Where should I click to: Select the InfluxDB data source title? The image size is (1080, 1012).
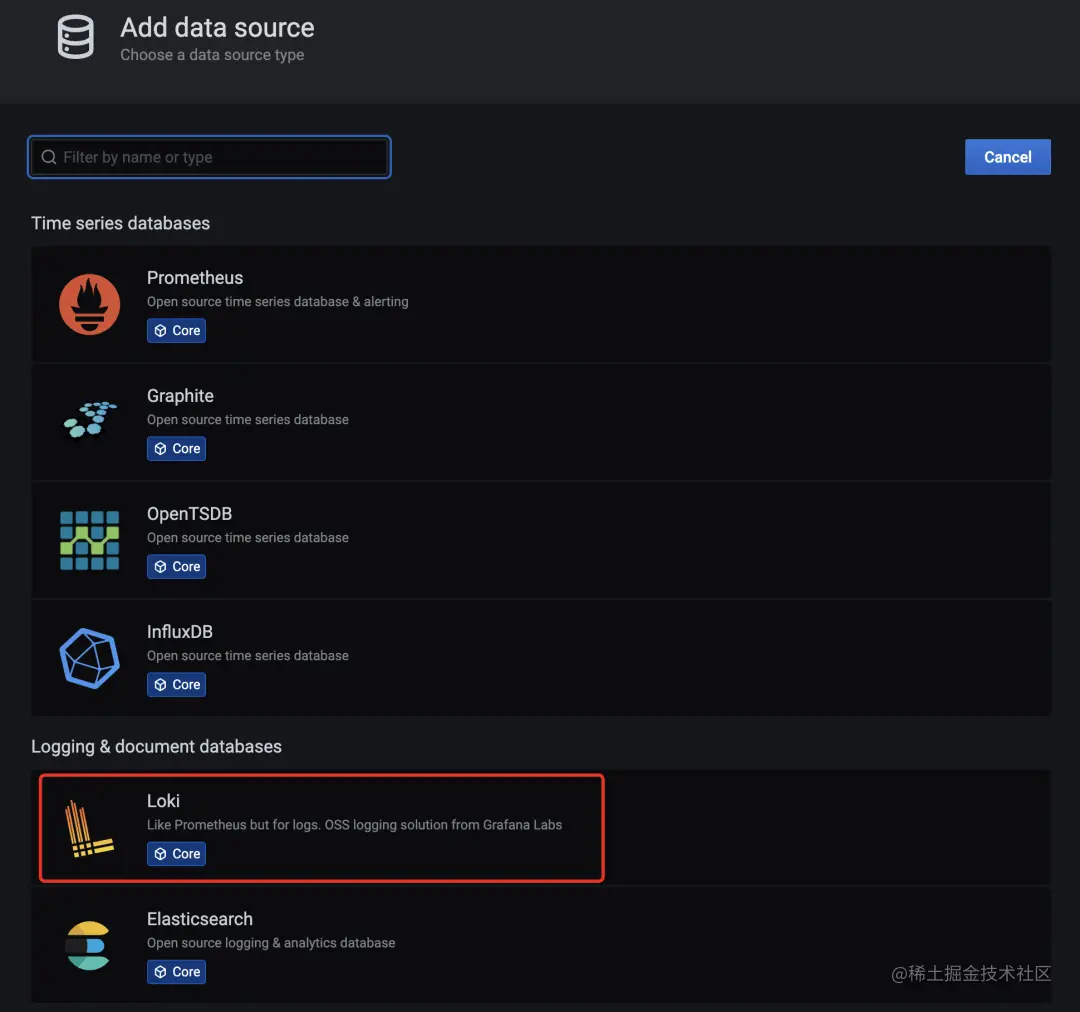[x=180, y=632]
